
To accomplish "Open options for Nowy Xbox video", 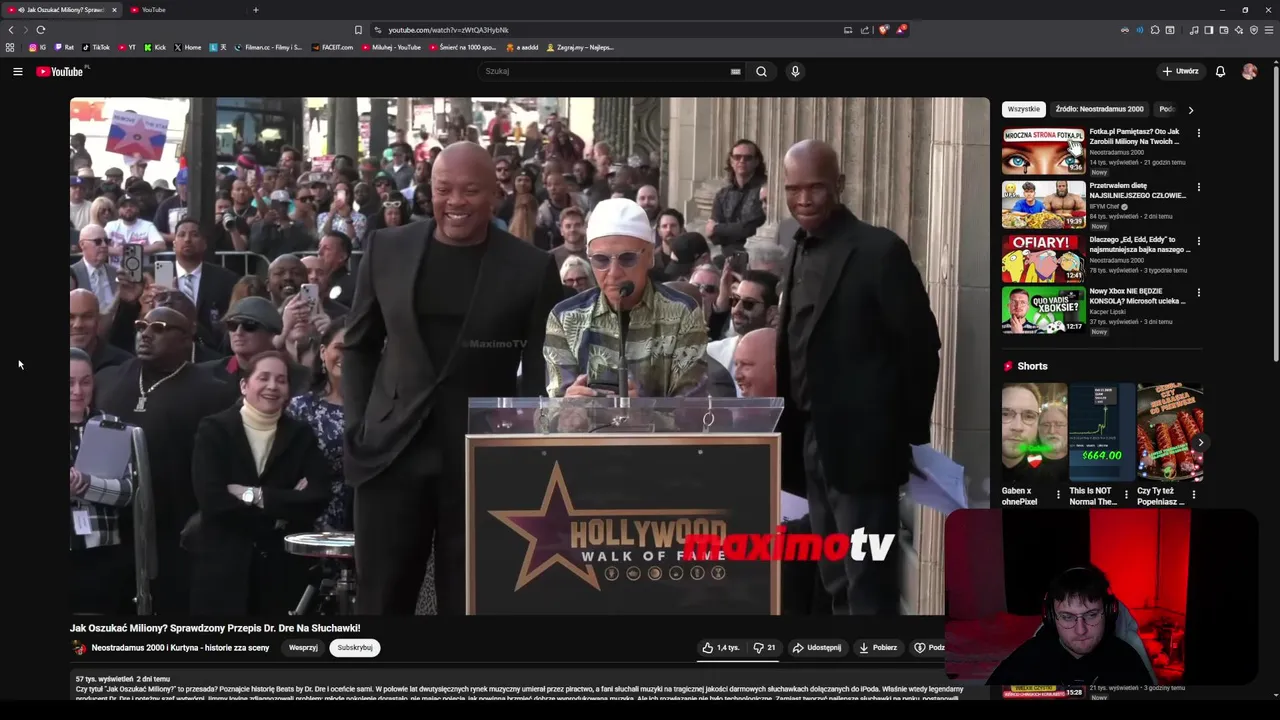I will click(x=1198, y=293).
